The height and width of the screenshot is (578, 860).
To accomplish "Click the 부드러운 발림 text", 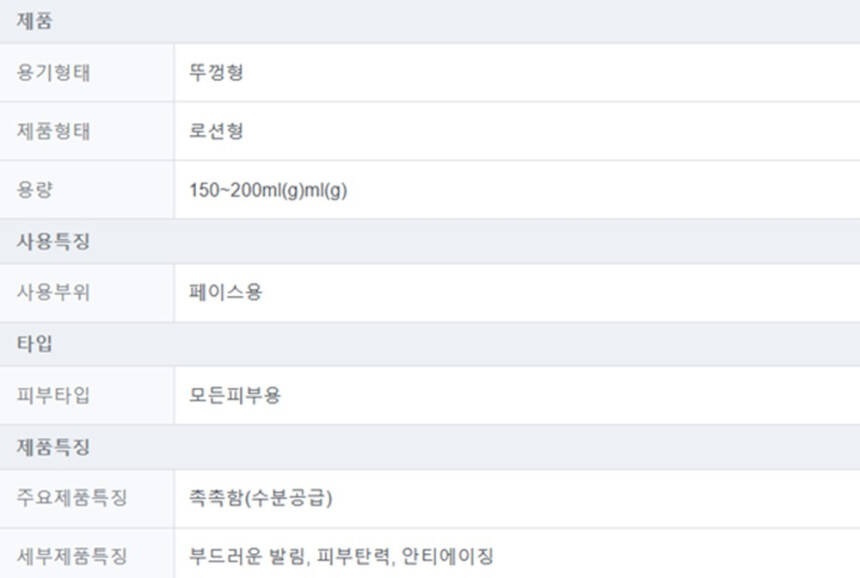I will (246, 556).
